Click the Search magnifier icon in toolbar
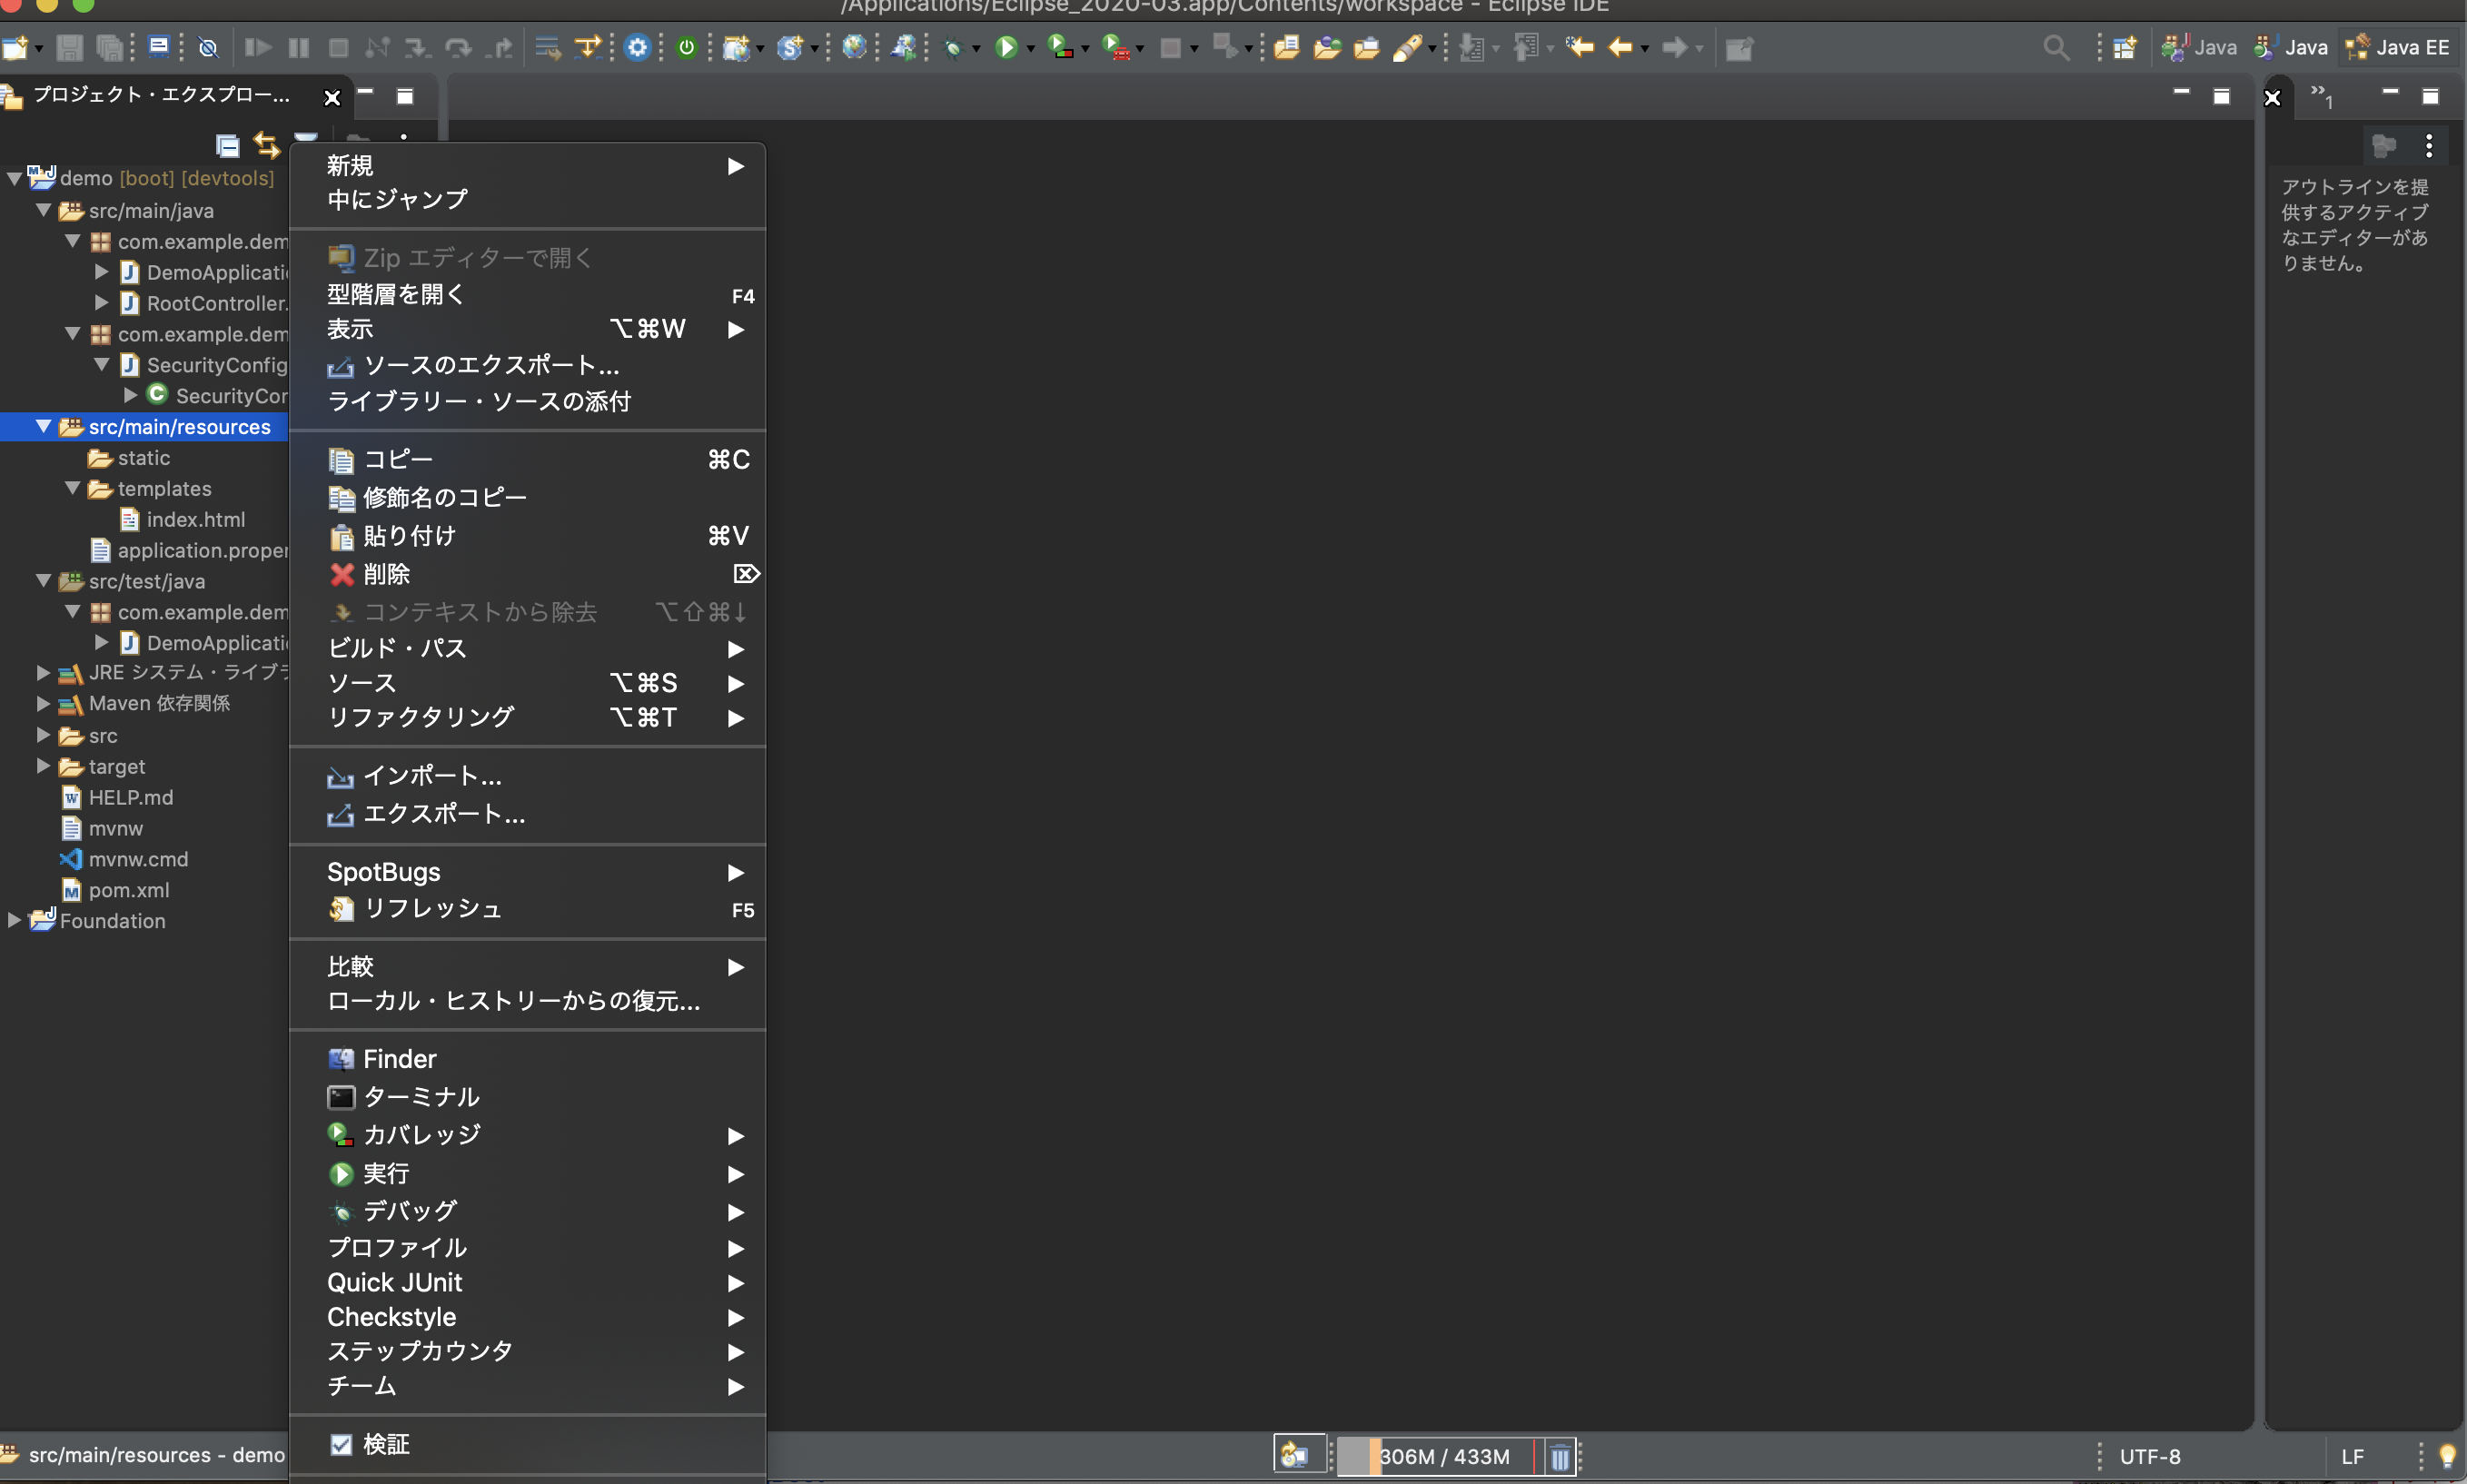2467x1484 pixels. click(2056, 47)
